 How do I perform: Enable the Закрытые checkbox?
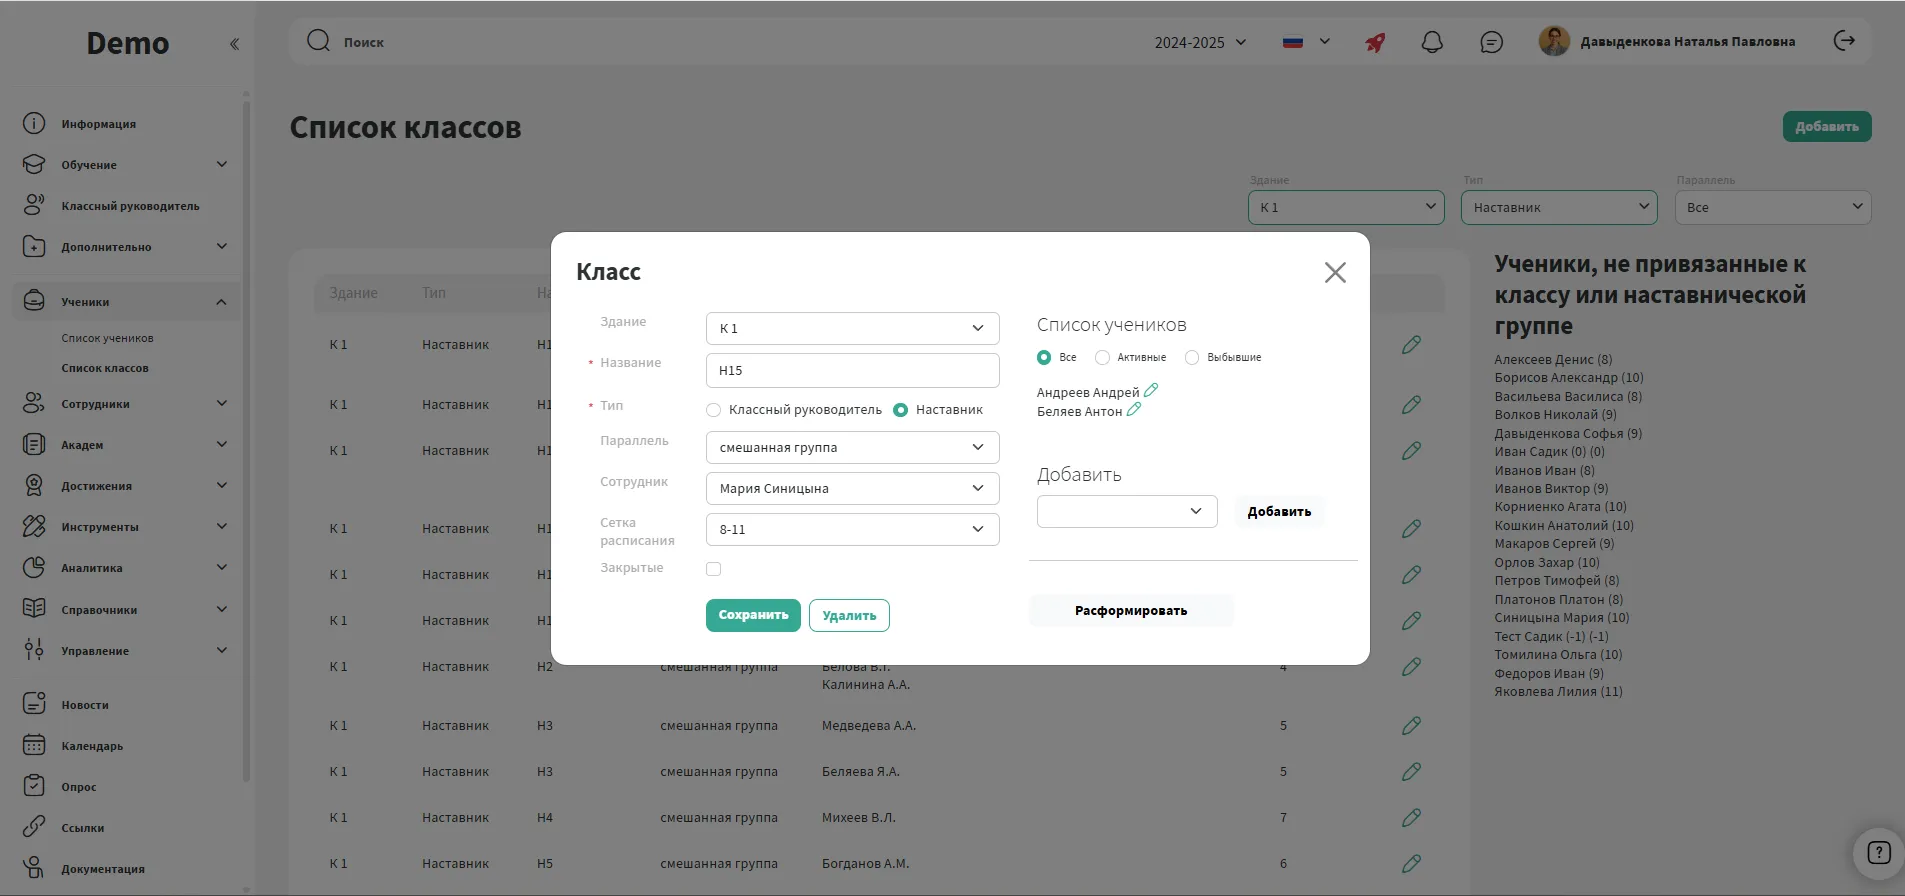click(x=713, y=569)
